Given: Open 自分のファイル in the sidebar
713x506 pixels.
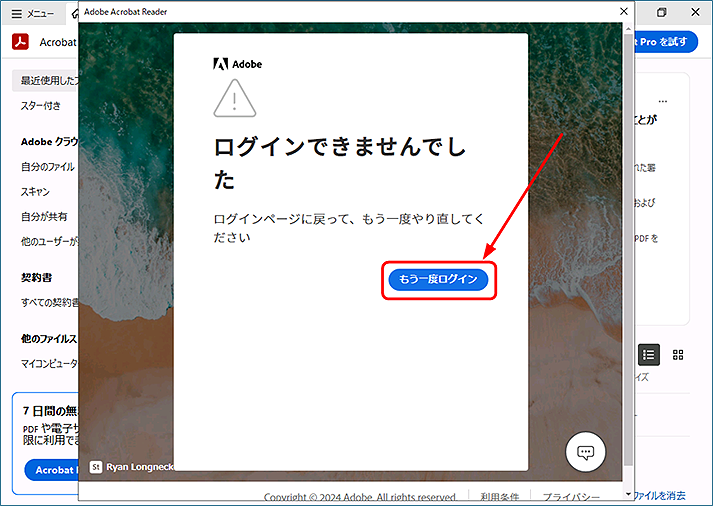Looking at the screenshot, I should pos(48,167).
